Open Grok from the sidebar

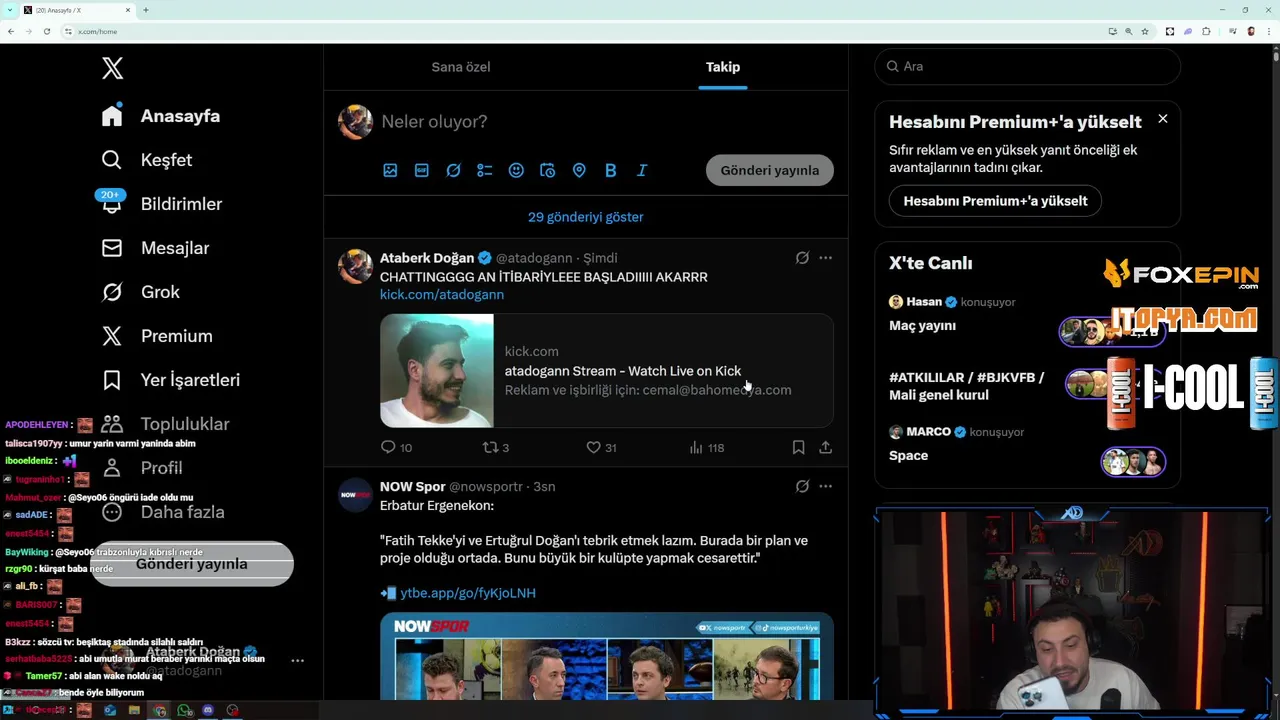(141, 292)
